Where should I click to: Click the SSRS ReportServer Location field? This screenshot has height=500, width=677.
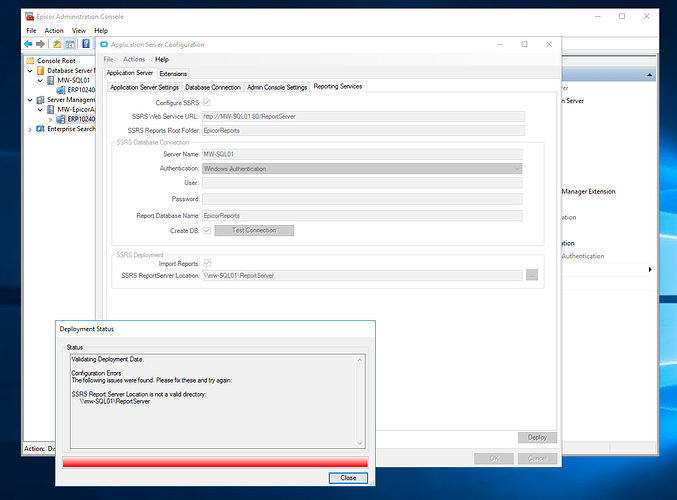[x=362, y=275]
